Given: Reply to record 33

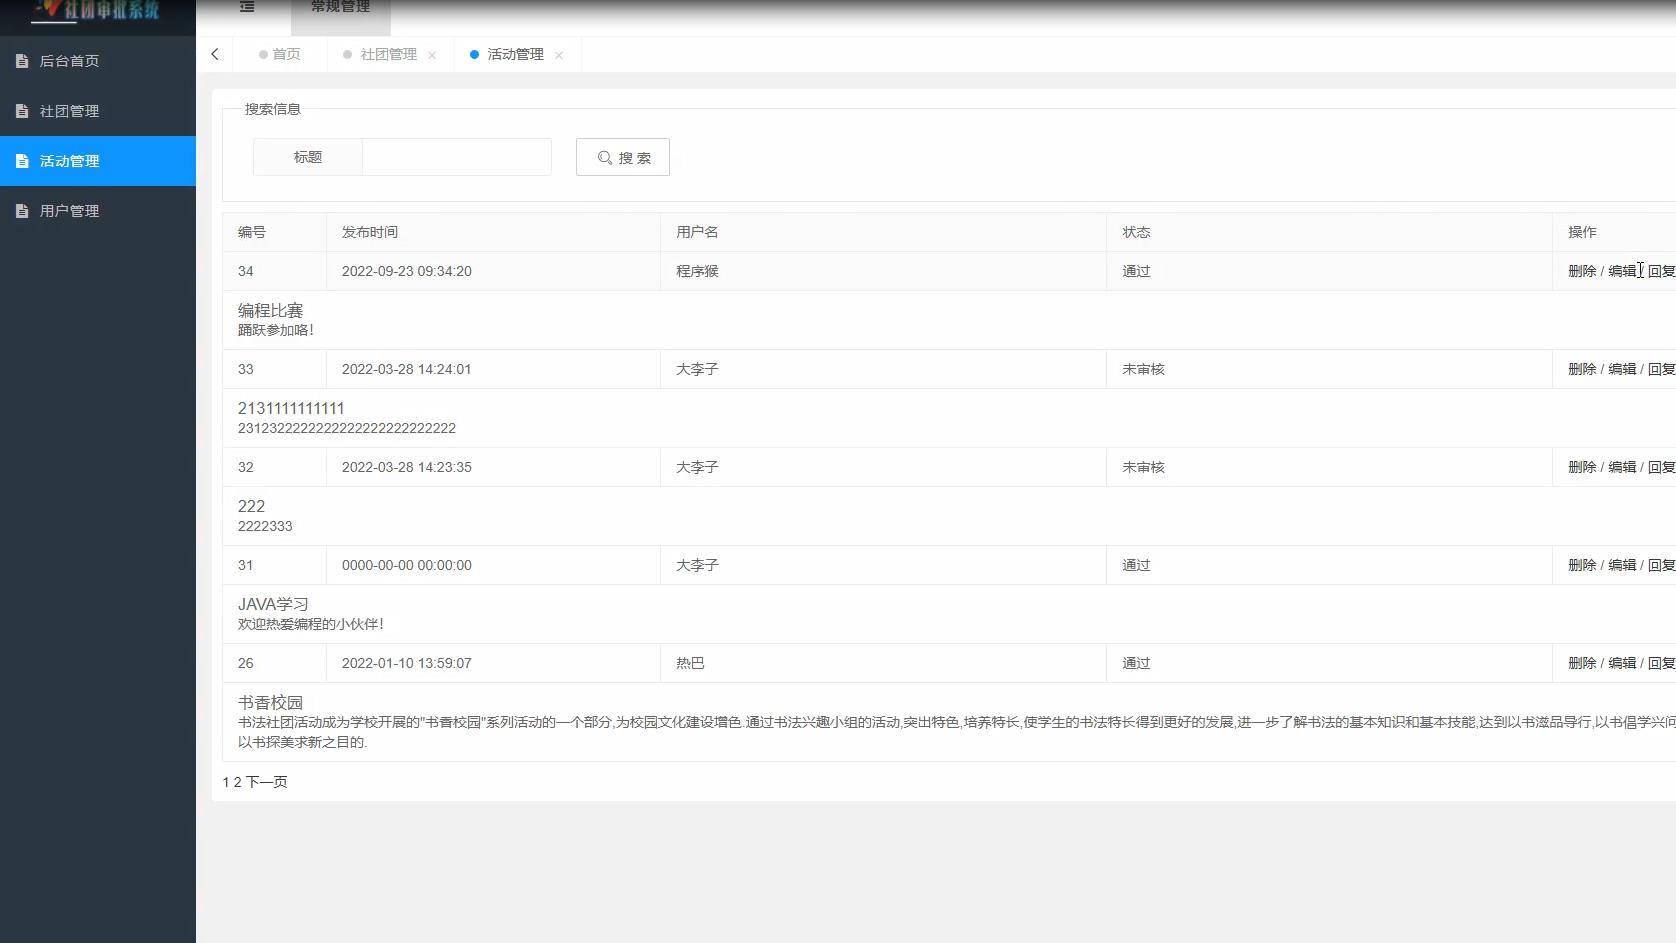Looking at the screenshot, I should pos(1661,369).
